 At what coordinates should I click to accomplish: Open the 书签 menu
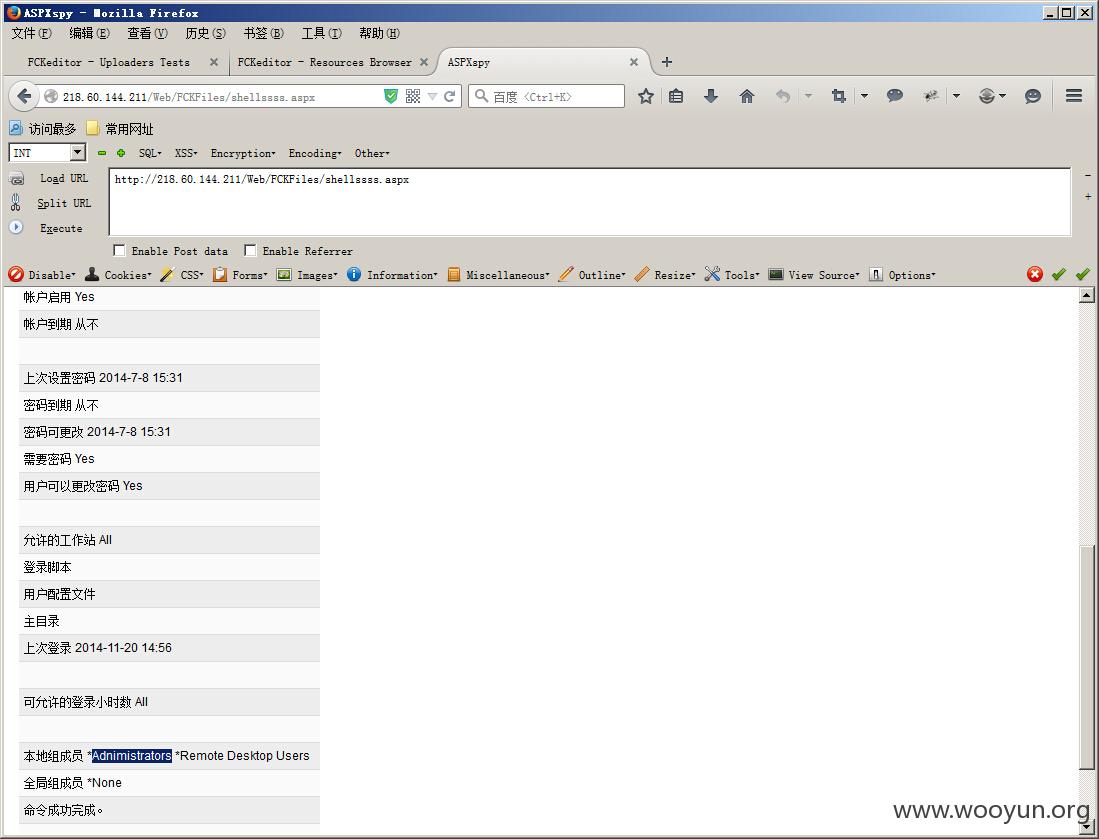click(x=264, y=33)
